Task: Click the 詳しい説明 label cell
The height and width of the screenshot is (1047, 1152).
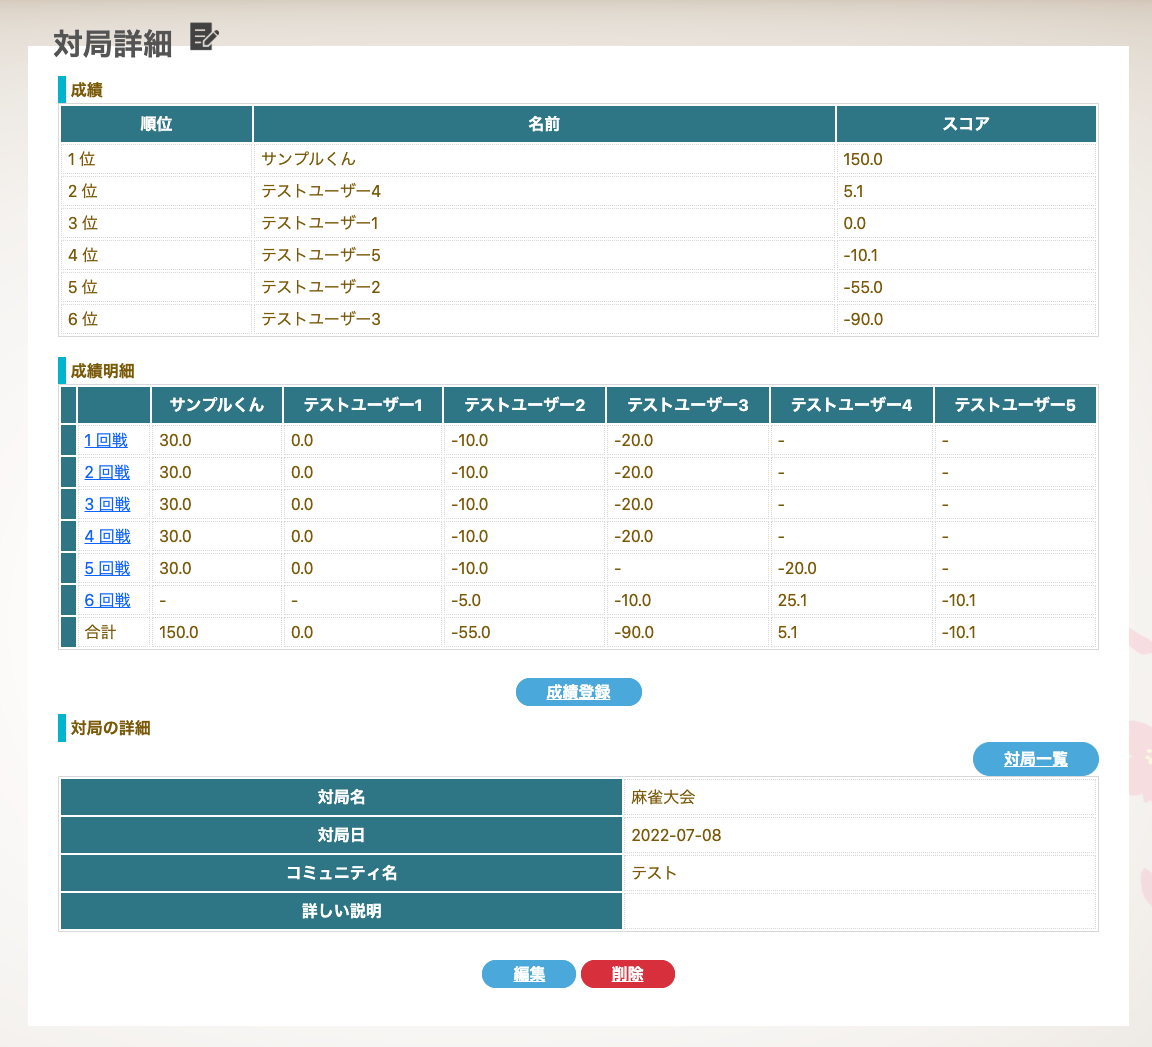Action: [x=341, y=912]
